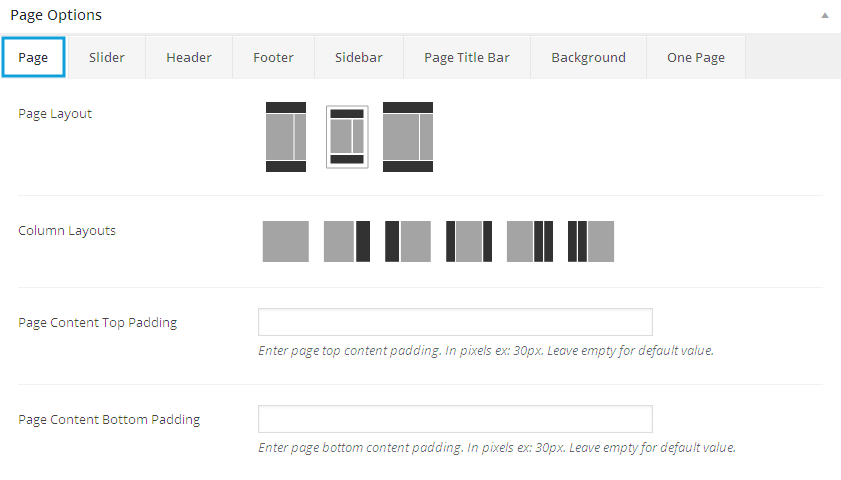Viewport: 841px width, 480px height.
Task: Switch to the Slider tab
Action: click(107, 57)
